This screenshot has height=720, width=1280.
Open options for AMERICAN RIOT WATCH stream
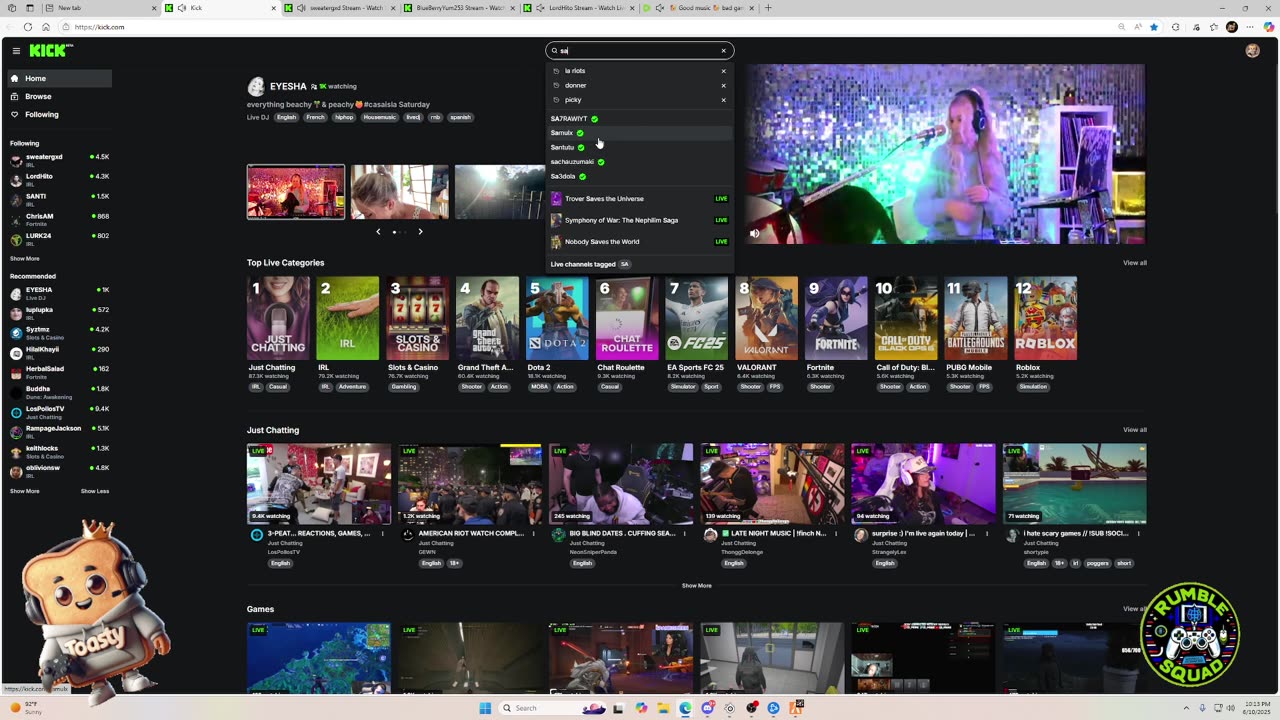pos(533,534)
